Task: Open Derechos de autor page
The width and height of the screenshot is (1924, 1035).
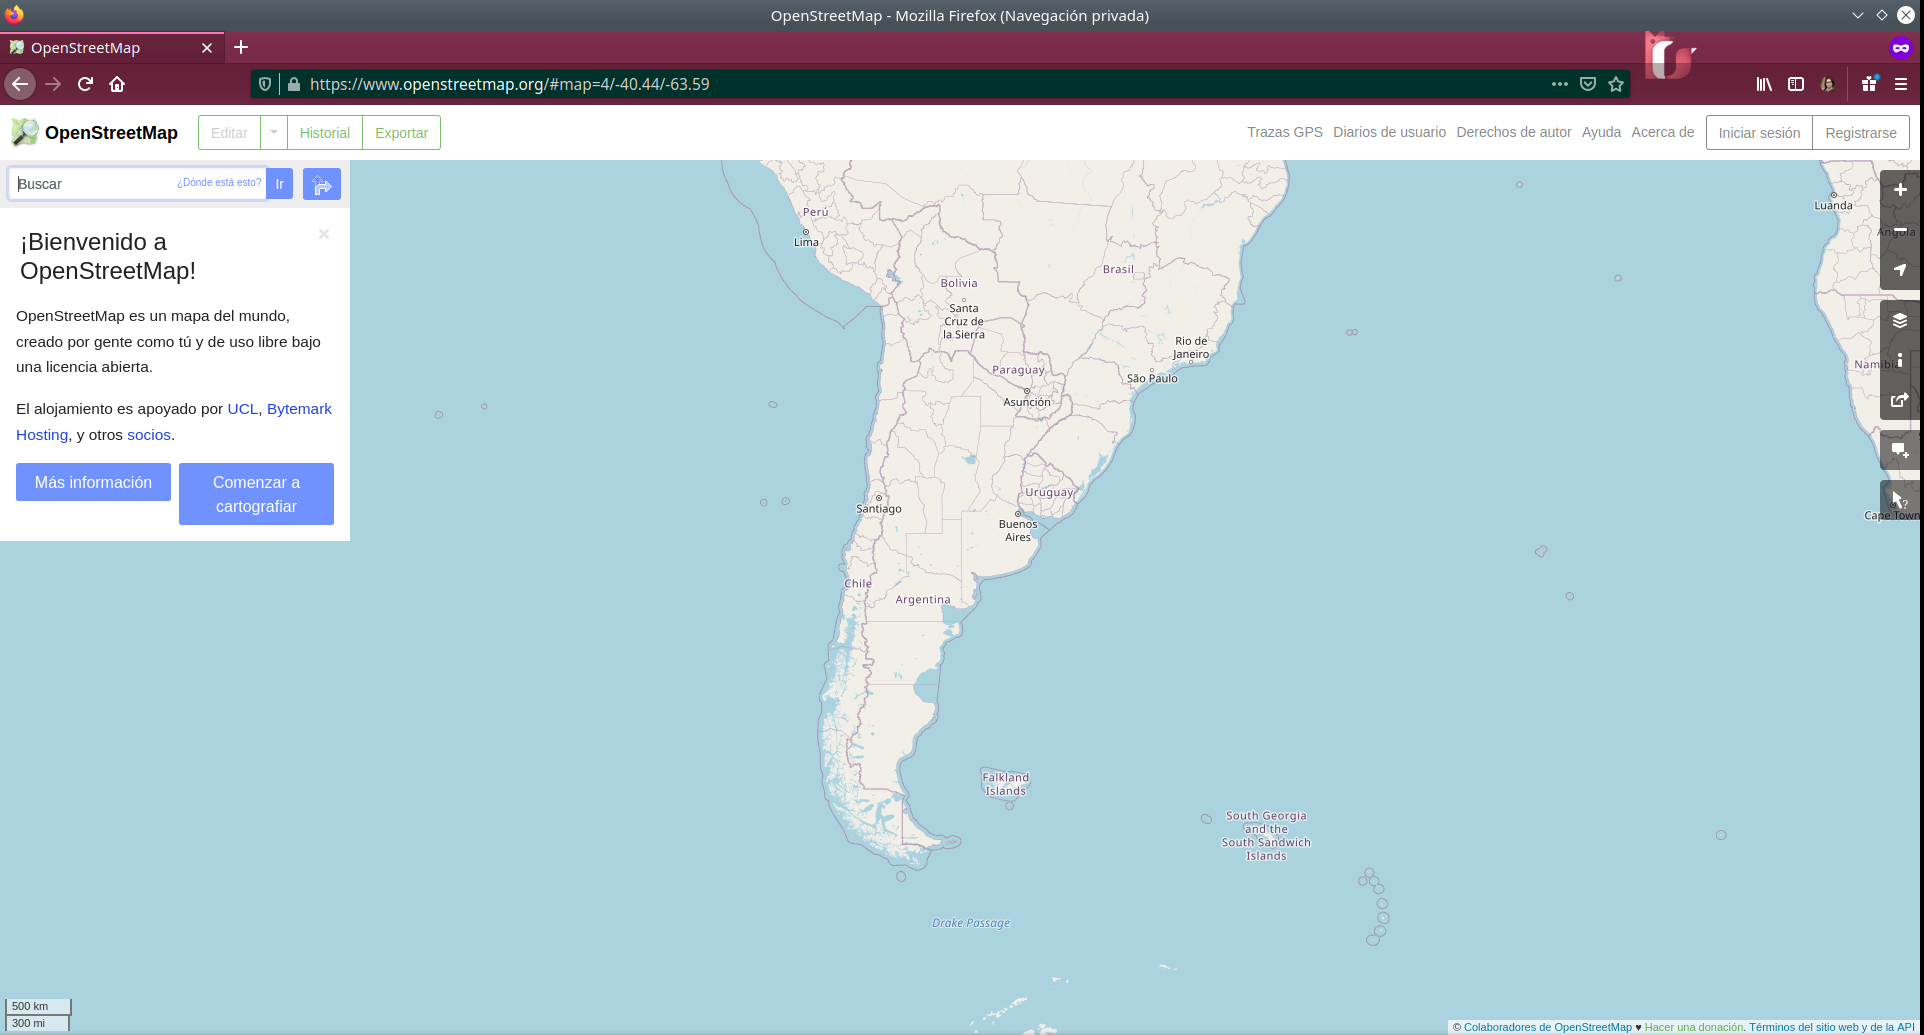Action: coord(1514,132)
